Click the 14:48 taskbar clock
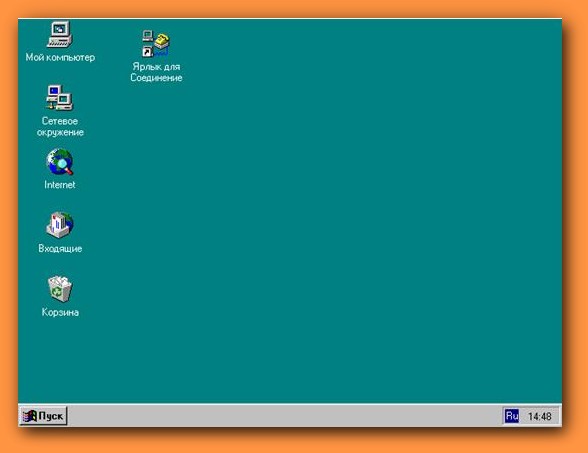Image resolution: width=588 pixels, height=453 pixels. (539, 416)
